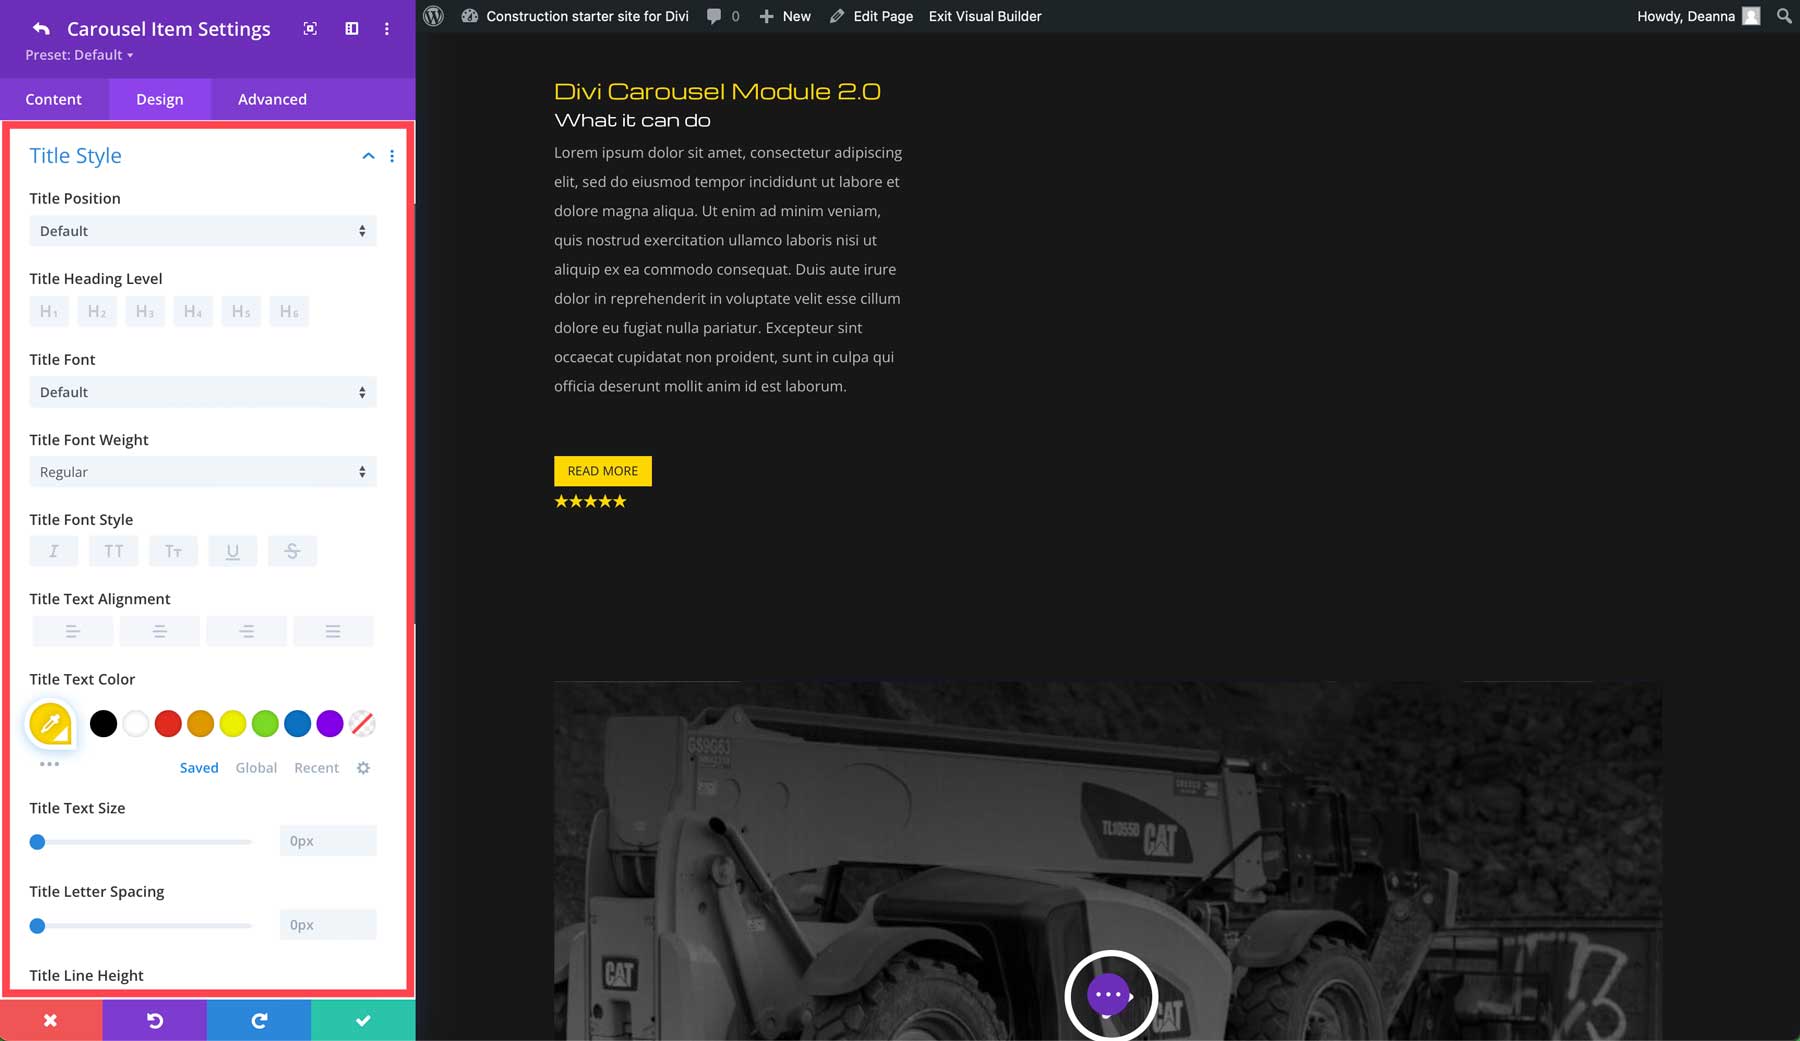Viewport: 1800px width, 1041px height.
Task: Switch to the Content tab
Action: pyautogui.click(x=54, y=99)
